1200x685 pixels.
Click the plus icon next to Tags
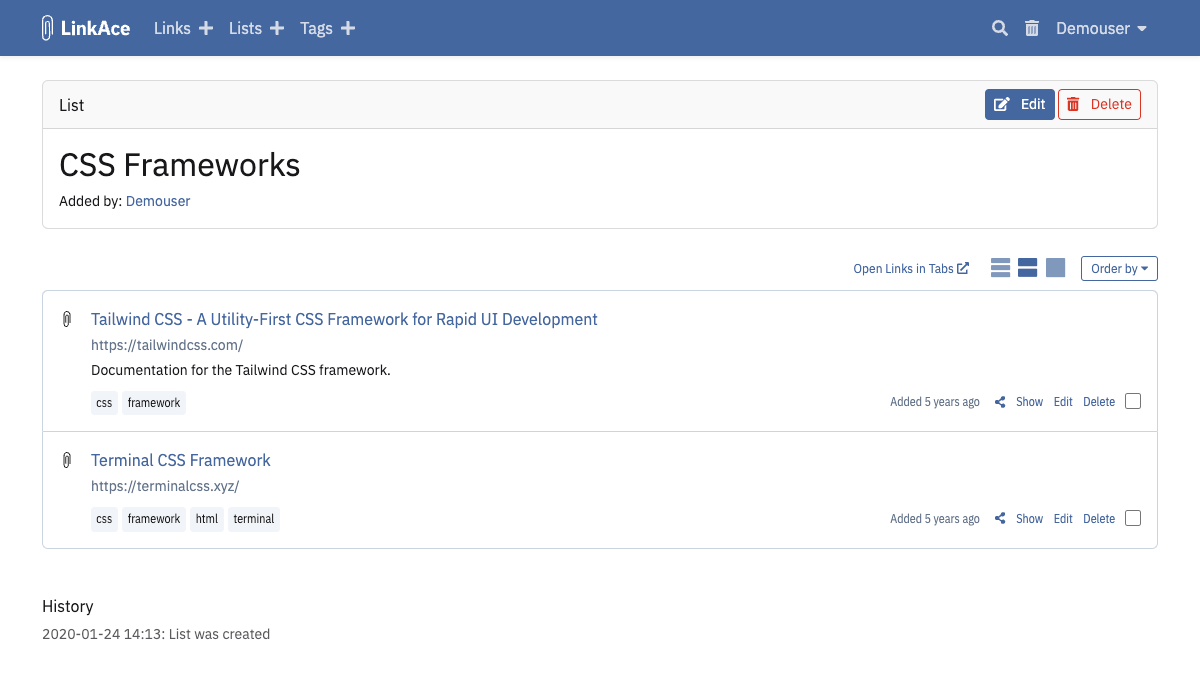[348, 29]
